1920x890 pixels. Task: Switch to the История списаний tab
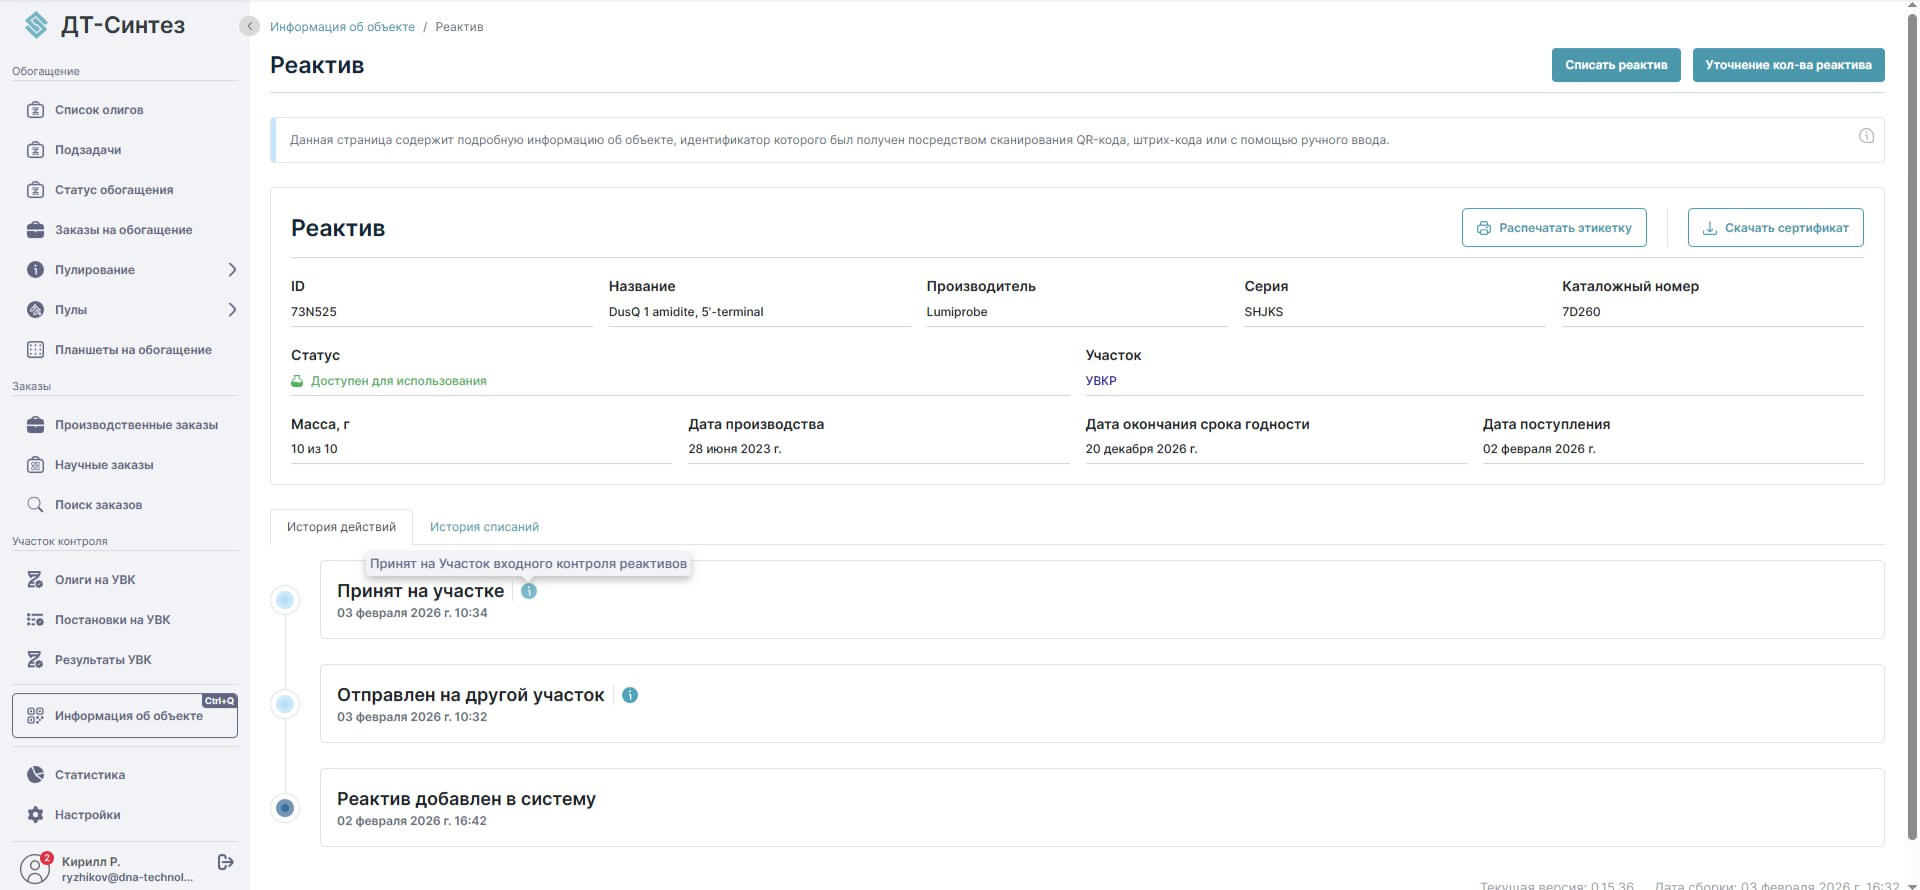[484, 527]
